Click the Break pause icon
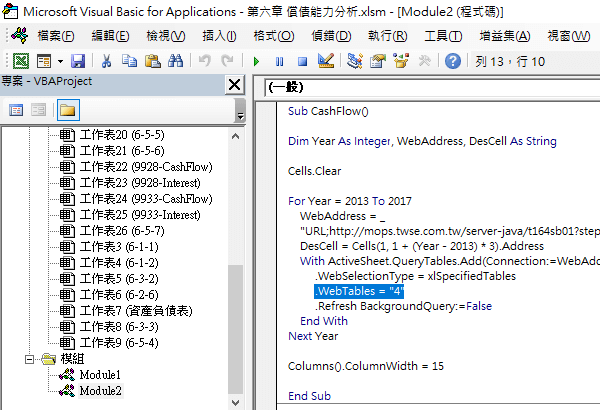The width and height of the screenshot is (600, 410). click(x=279, y=61)
